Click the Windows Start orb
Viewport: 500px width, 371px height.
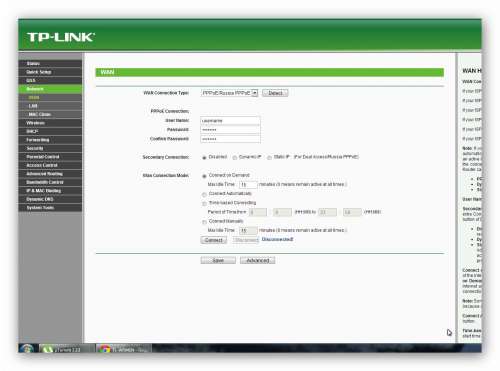tap(27, 349)
